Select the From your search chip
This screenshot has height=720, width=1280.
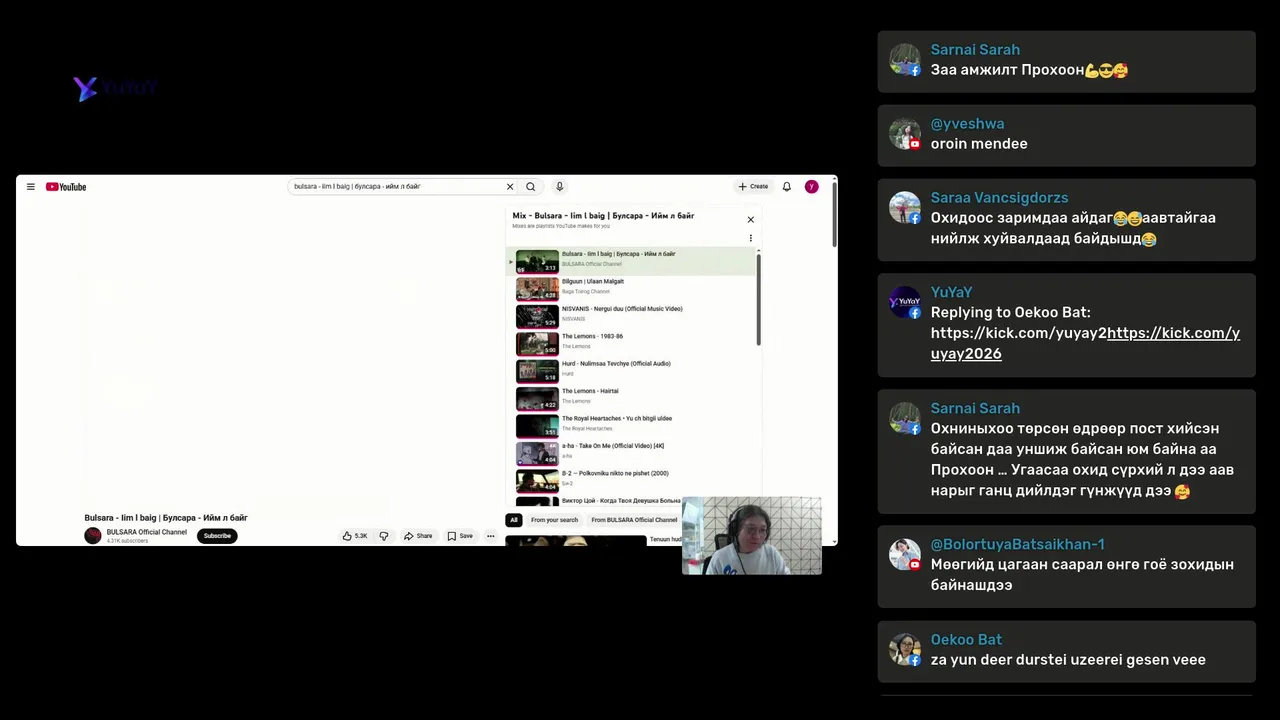pos(554,520)
